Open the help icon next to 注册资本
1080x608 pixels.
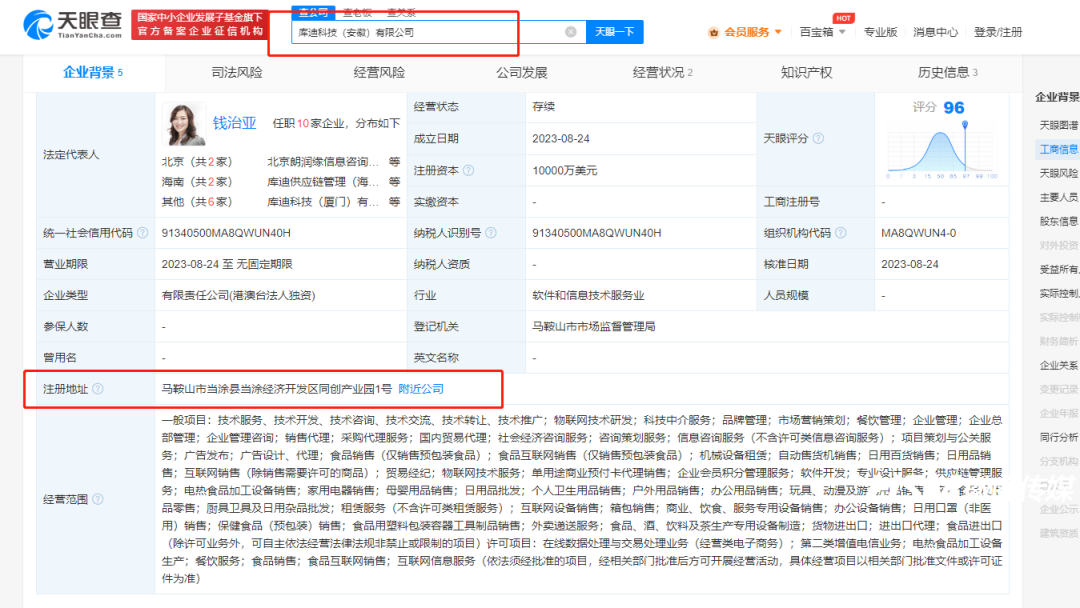point(468,170)
